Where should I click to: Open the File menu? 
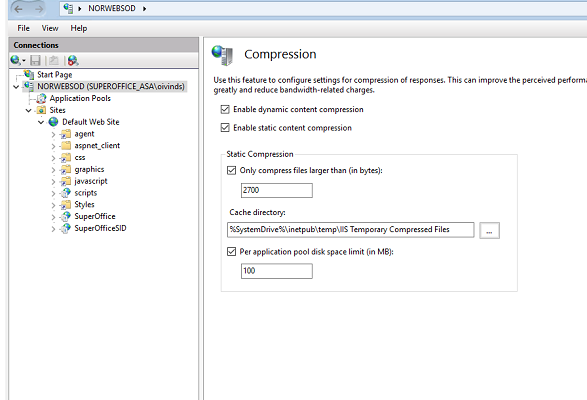tap(23, 28)
